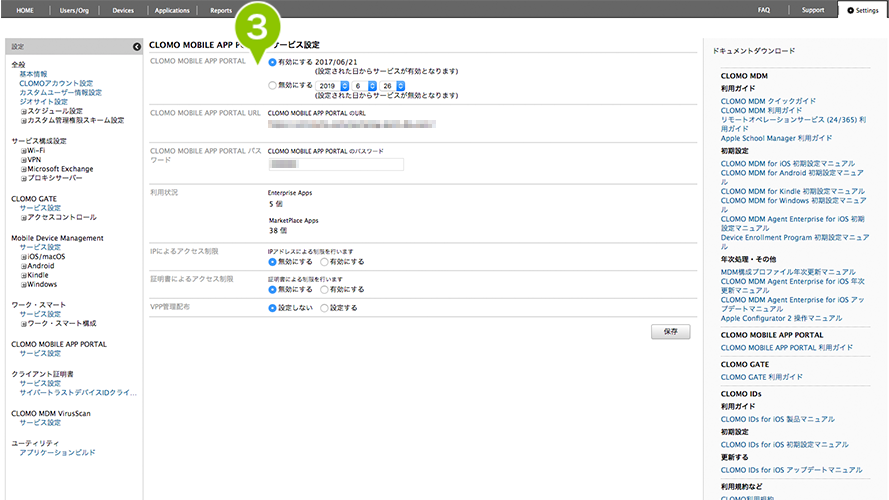Select 無効にする radio next to date selectors
This screenshot has height=500, width=889.
click(x=272, y=86)
